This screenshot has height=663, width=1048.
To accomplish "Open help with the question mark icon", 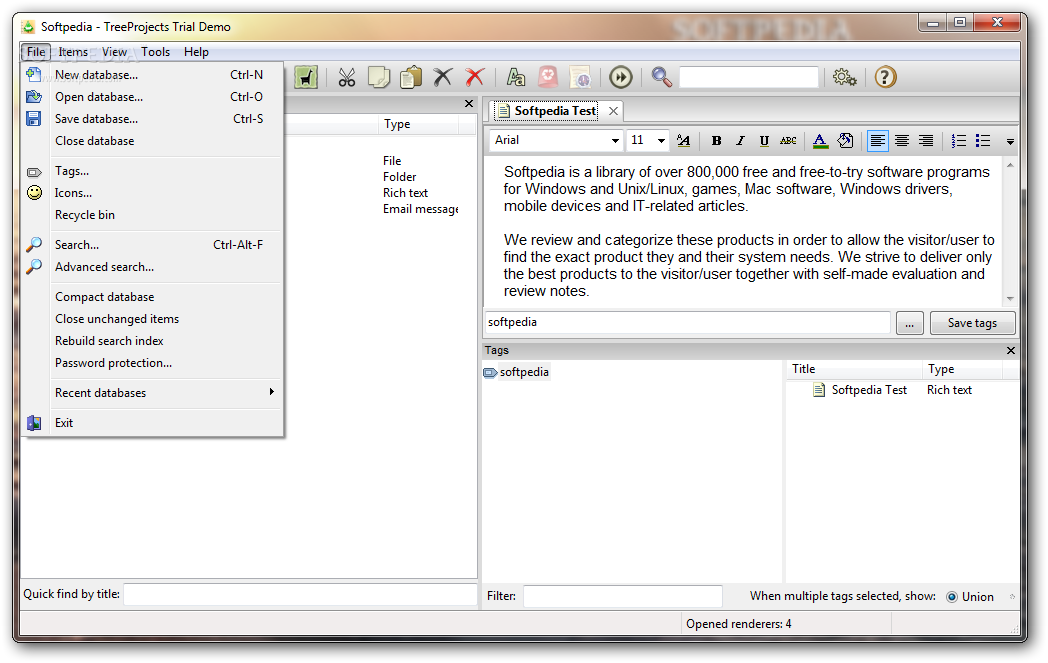I will 885,78.
